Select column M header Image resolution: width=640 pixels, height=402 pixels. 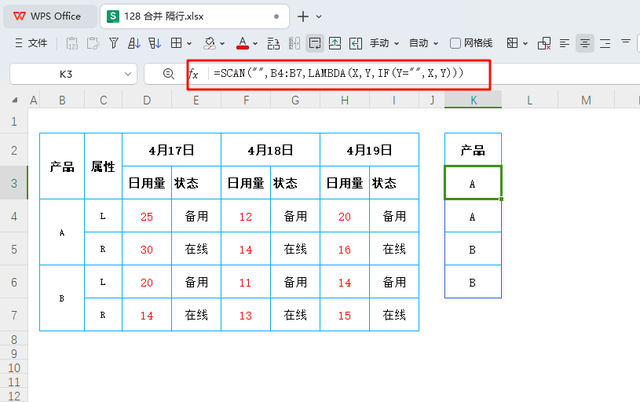click(x=586, y=100)
